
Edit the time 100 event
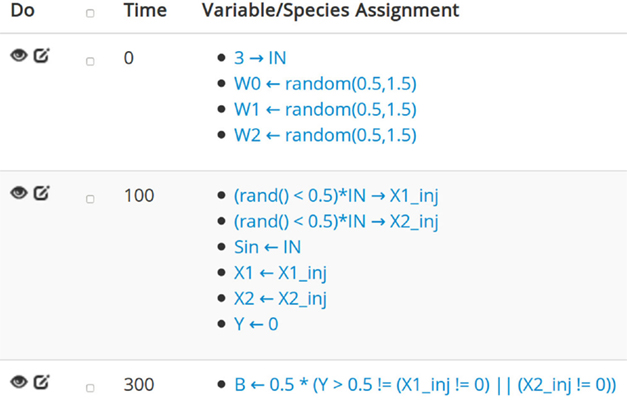pyautogui.click(x=41, y=193)
